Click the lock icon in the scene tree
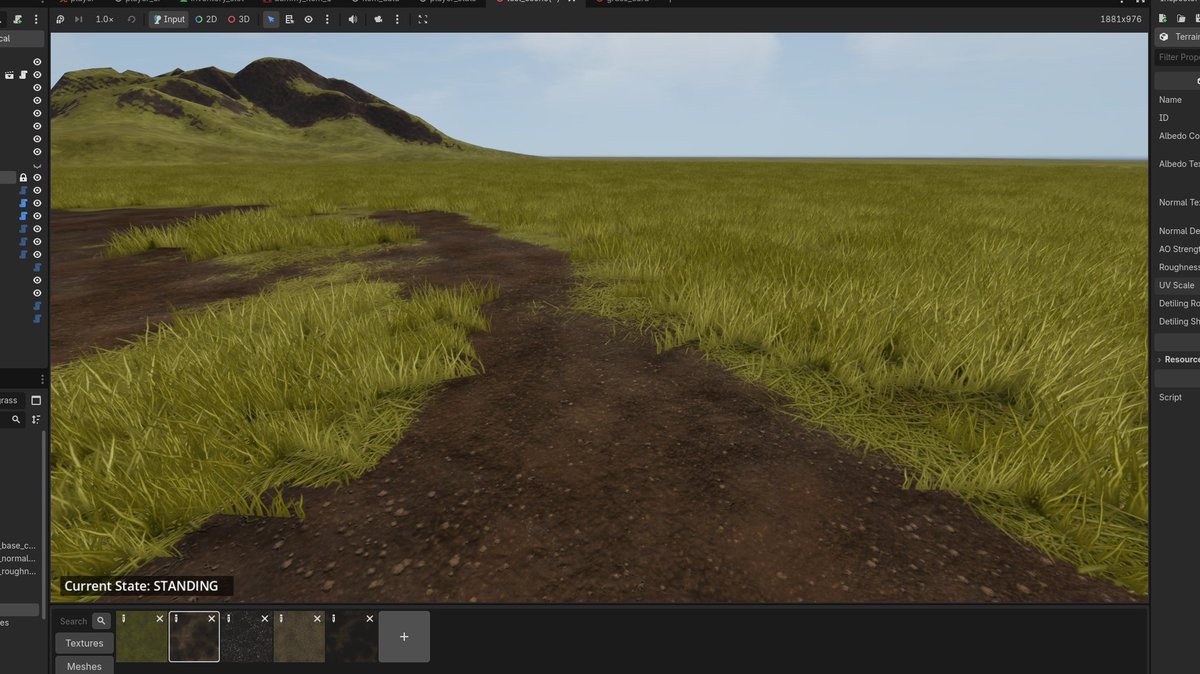This screenshot has width=1200, height=674. click(23, 178)
